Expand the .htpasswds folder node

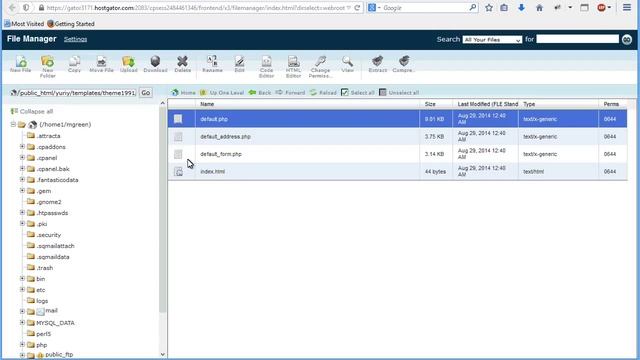(22, 213)
